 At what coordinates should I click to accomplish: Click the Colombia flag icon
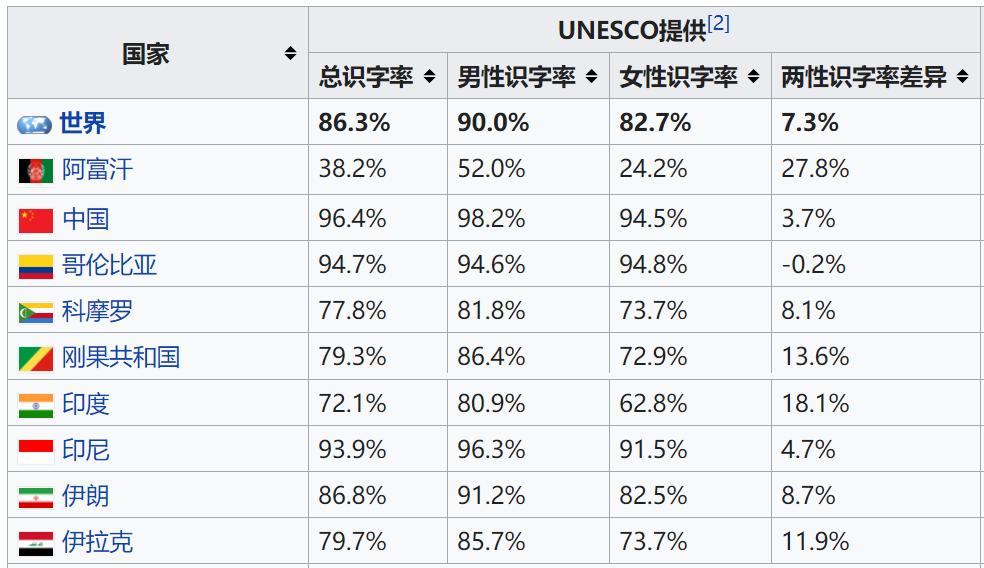[36, 267]
